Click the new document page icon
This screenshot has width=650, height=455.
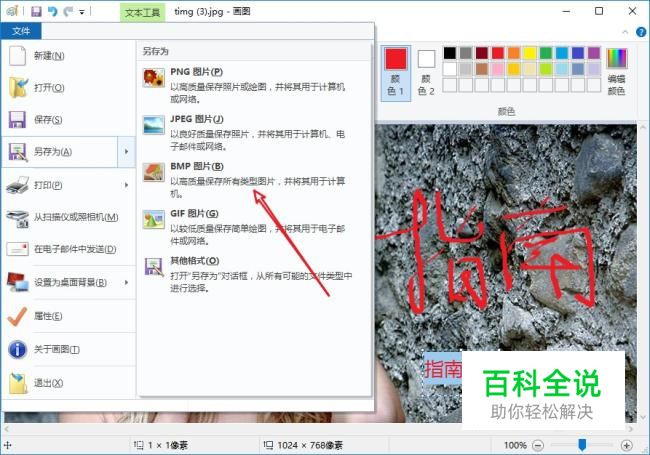point(17,56)
